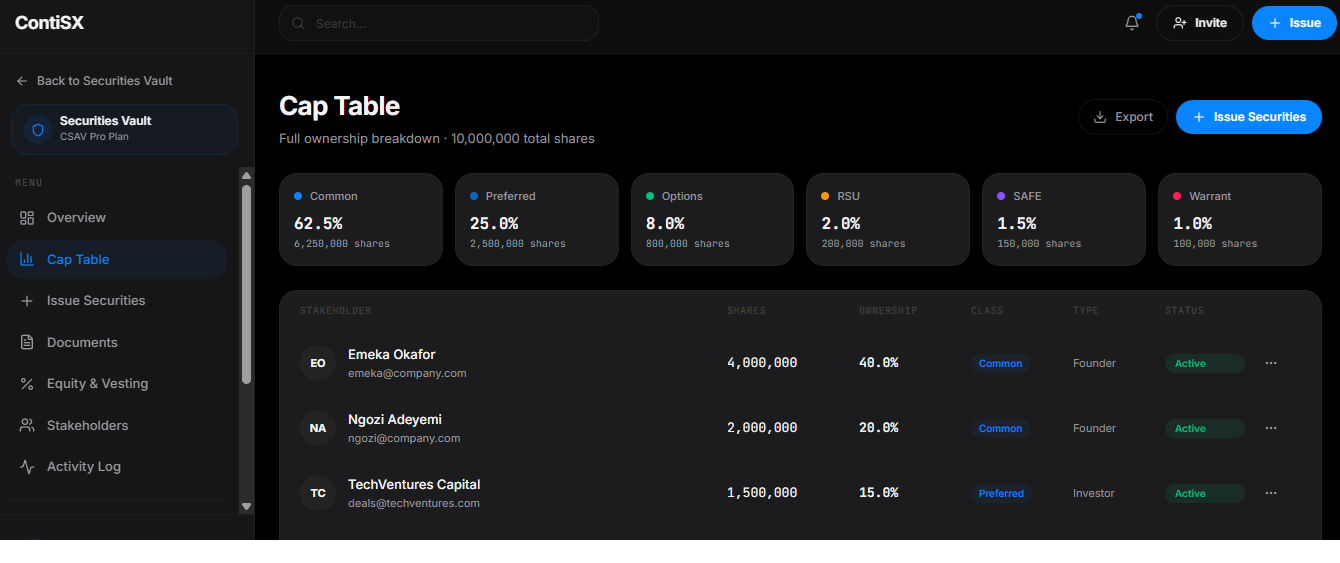1340x563 pixels.
Task: Click the EO avatar for Emeka Okafor
Action: point(318,363)
